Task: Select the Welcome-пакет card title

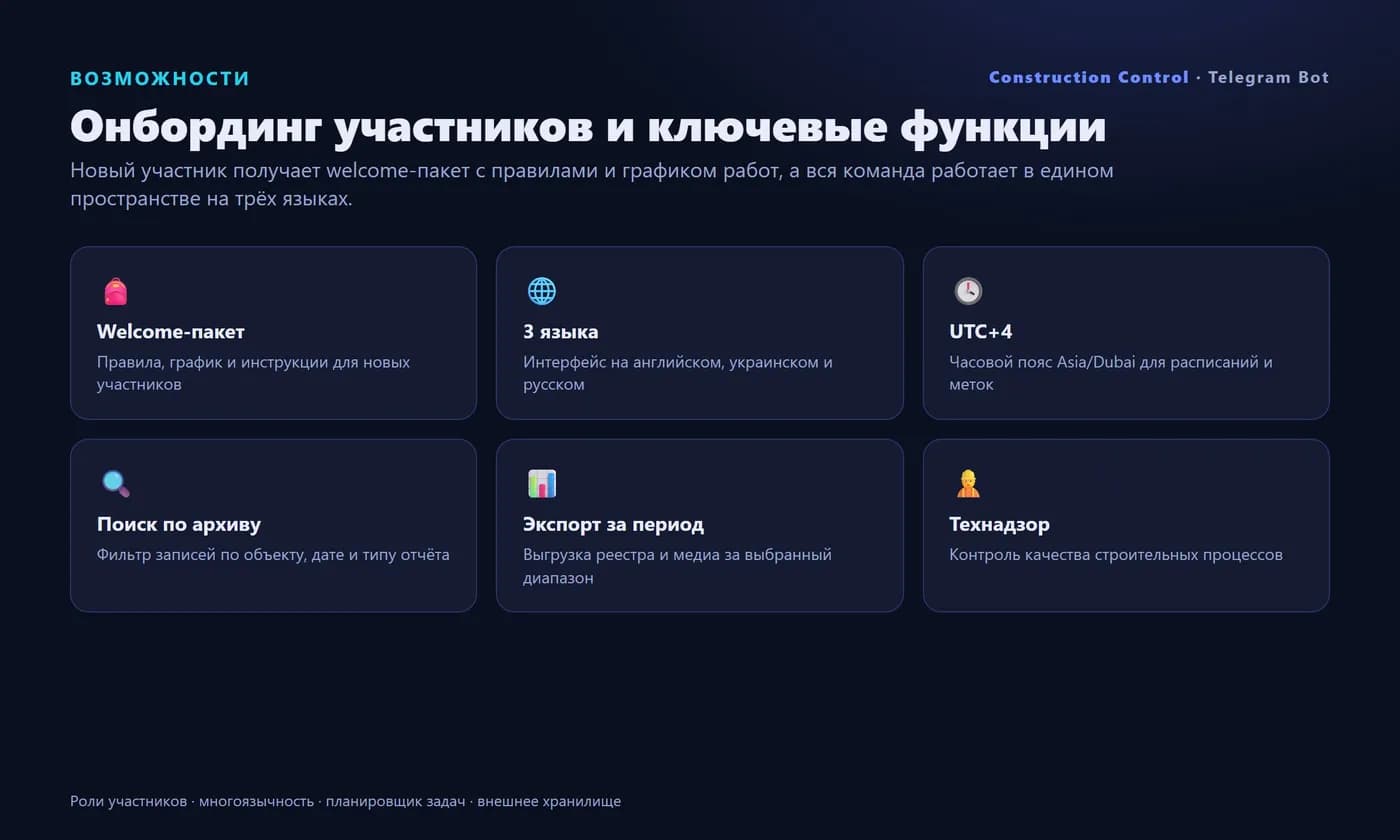Action: (171, 332)
